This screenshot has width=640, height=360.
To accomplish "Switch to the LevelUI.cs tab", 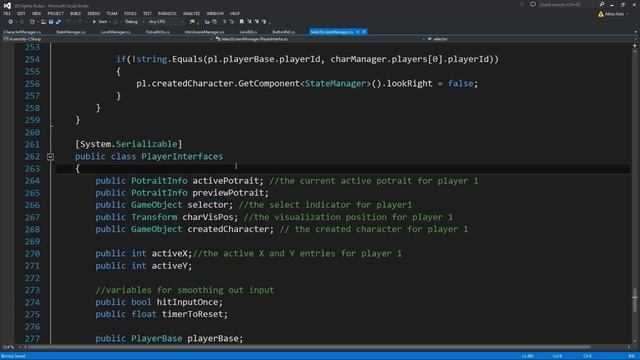I will pyautogui.click(x=248, y=32).
